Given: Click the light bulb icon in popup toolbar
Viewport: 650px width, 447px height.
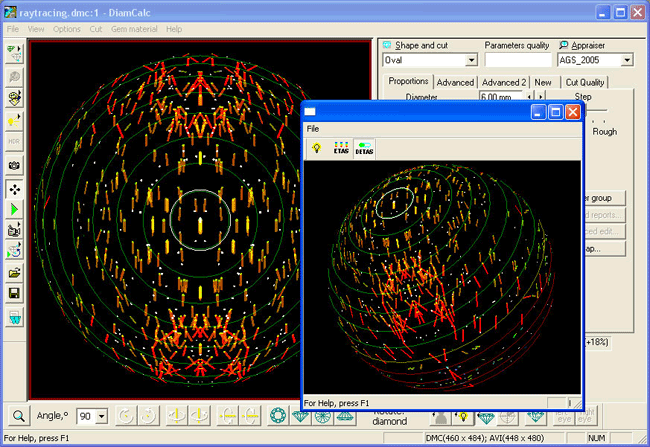Looking at the screenshot, I should [x=316, y=148].
